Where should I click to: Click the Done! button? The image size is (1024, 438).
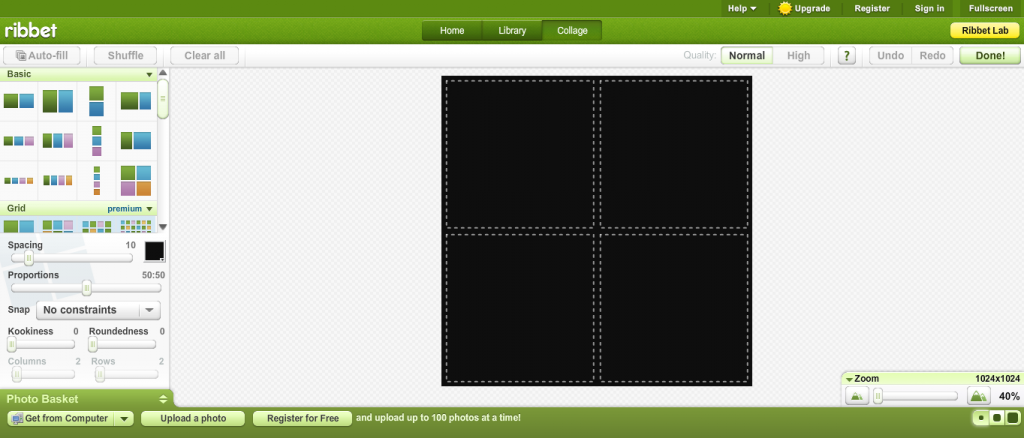[x=990, y=55]
